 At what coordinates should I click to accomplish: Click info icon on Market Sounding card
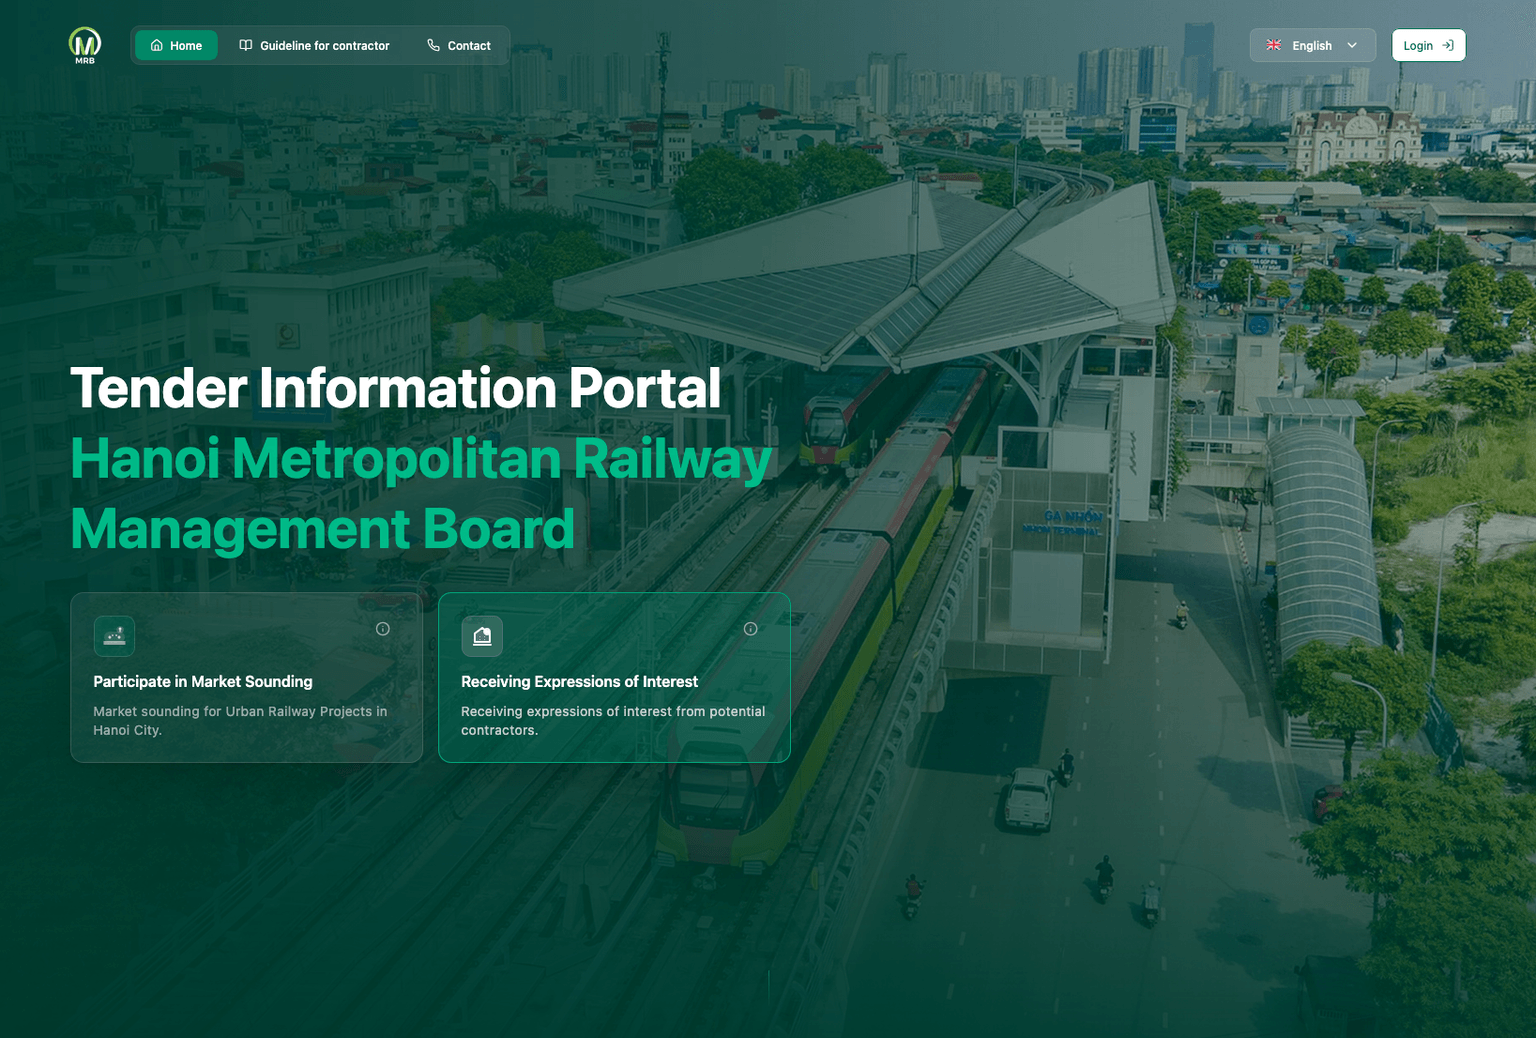point(383,629)
